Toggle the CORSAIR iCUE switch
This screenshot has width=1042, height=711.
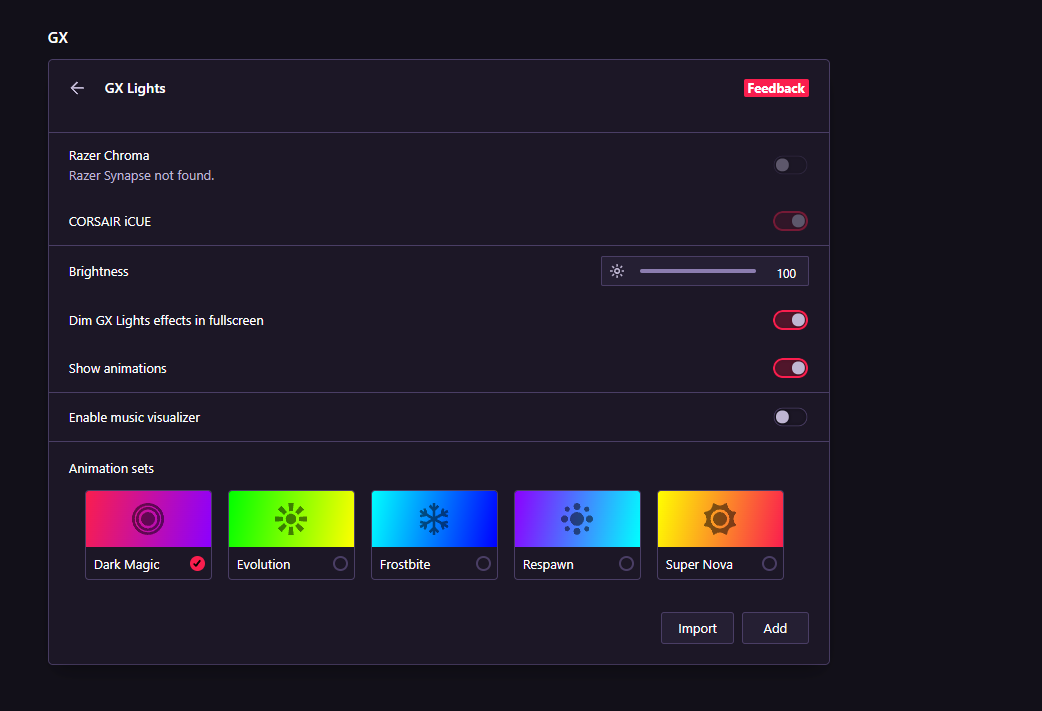(x=790, y=221)
